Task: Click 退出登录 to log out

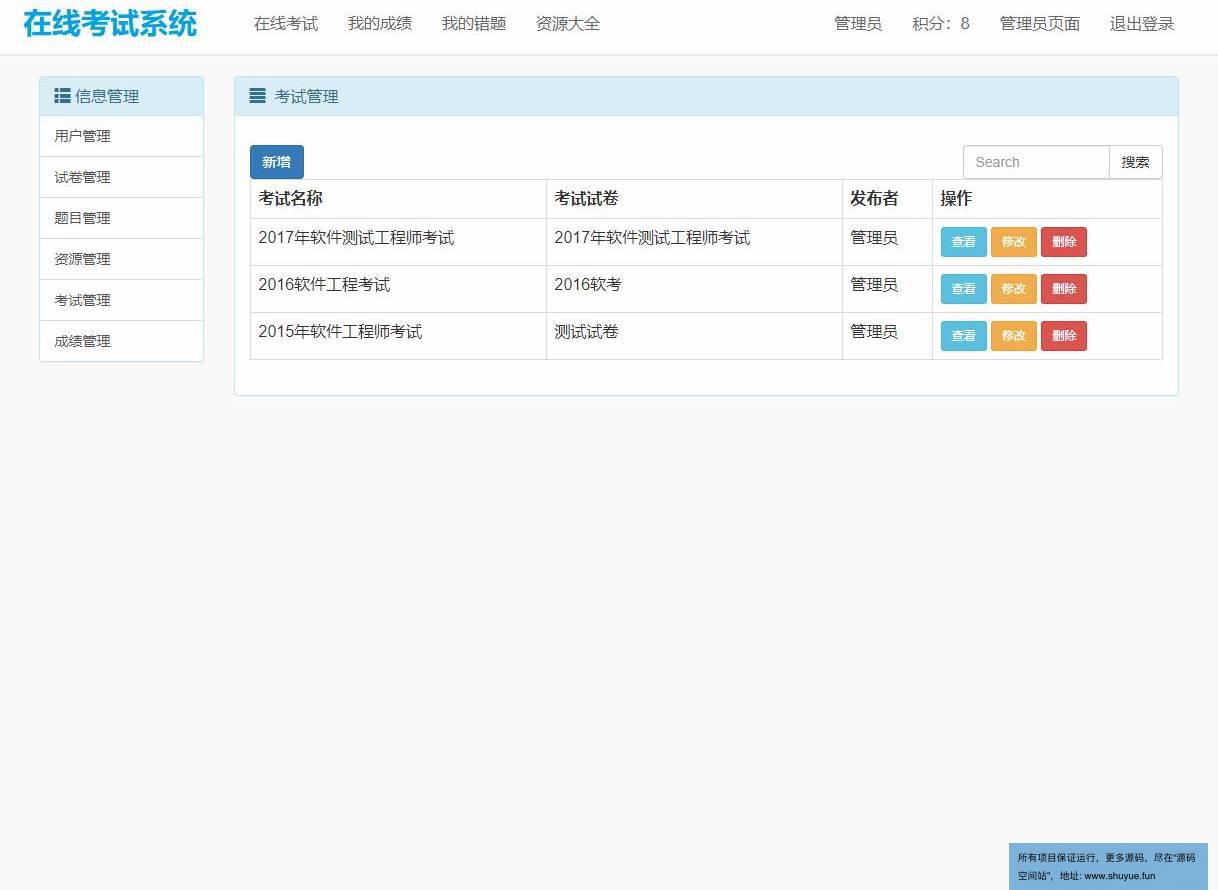Action: [x=1142, y=24]
